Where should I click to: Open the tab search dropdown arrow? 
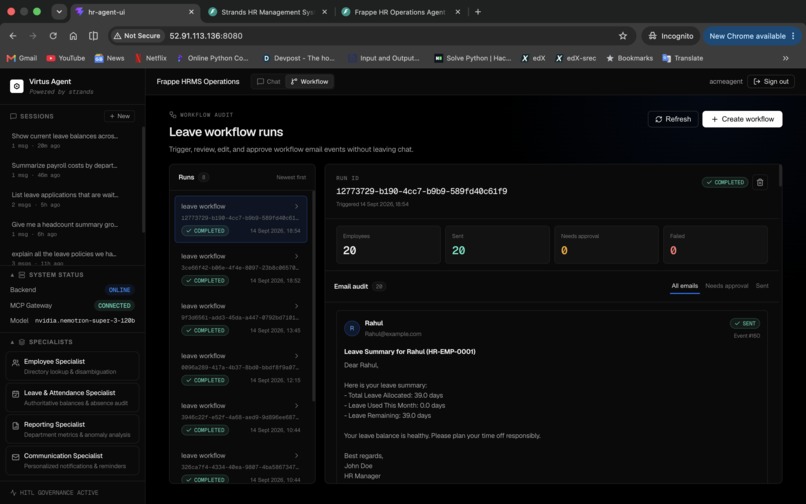pyautogui.click(x=59, y=11)
